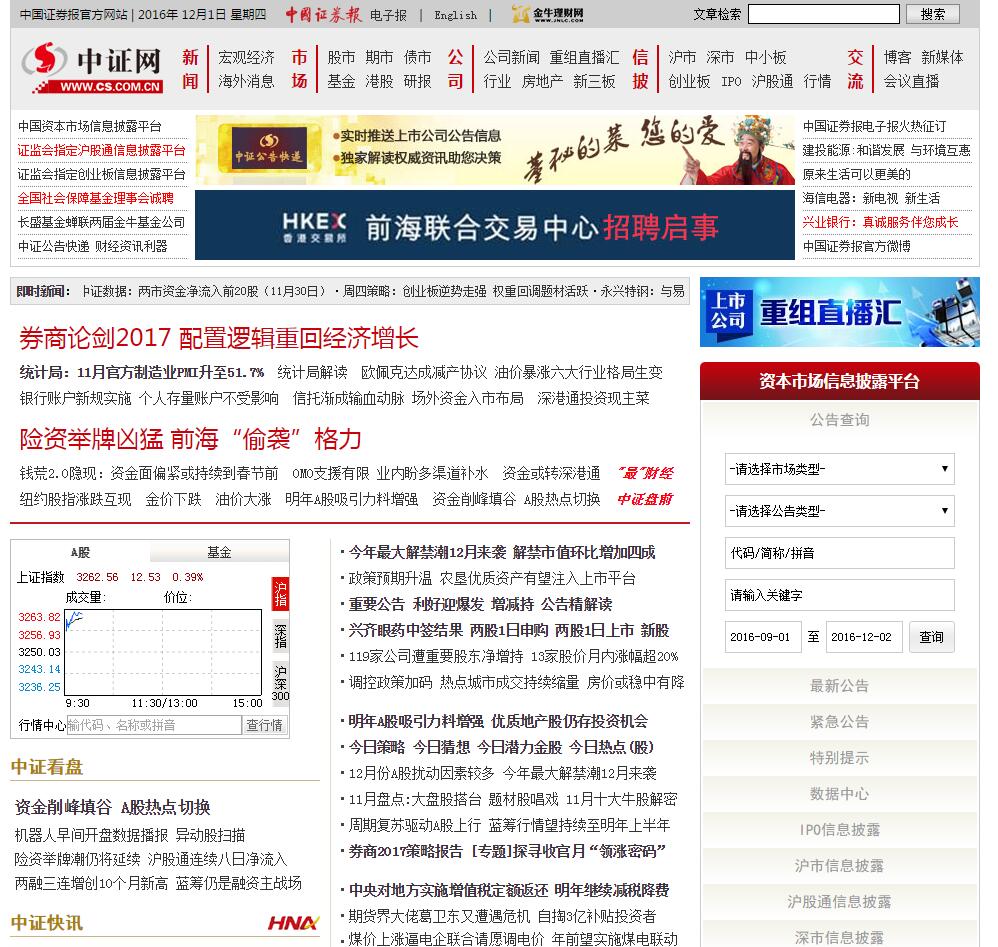This screenshot has width=998, height=947.
Task: Open 中国证券报官方微博 link
Action: pyautogui.click(x=857, y=246)
